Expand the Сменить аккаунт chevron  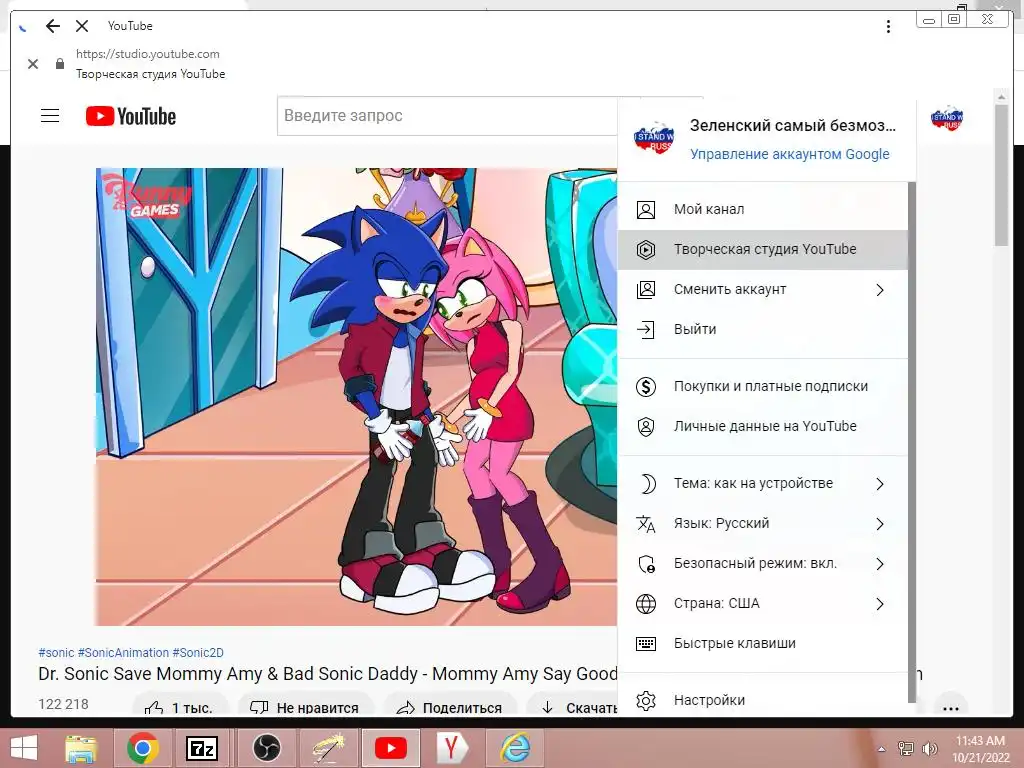(880, 290)
